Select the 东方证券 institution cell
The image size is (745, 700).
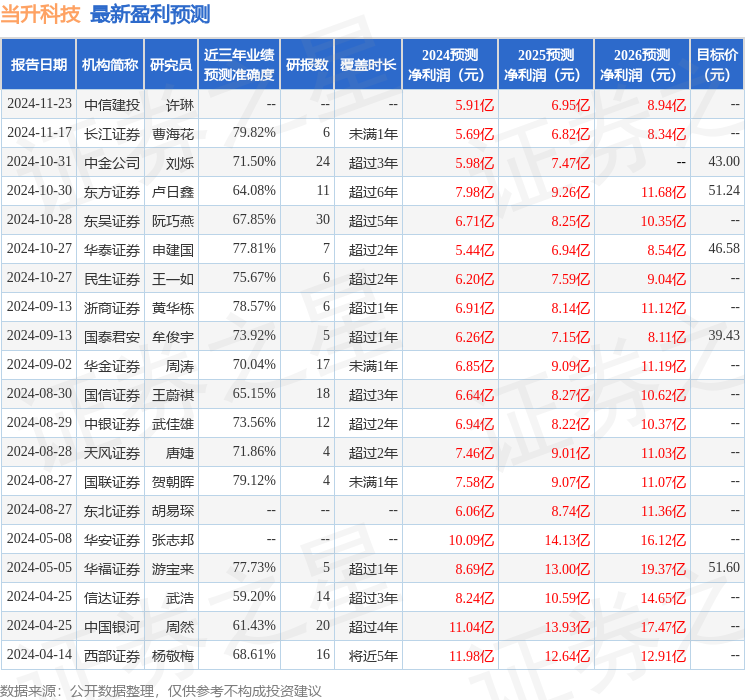(112, 192)
